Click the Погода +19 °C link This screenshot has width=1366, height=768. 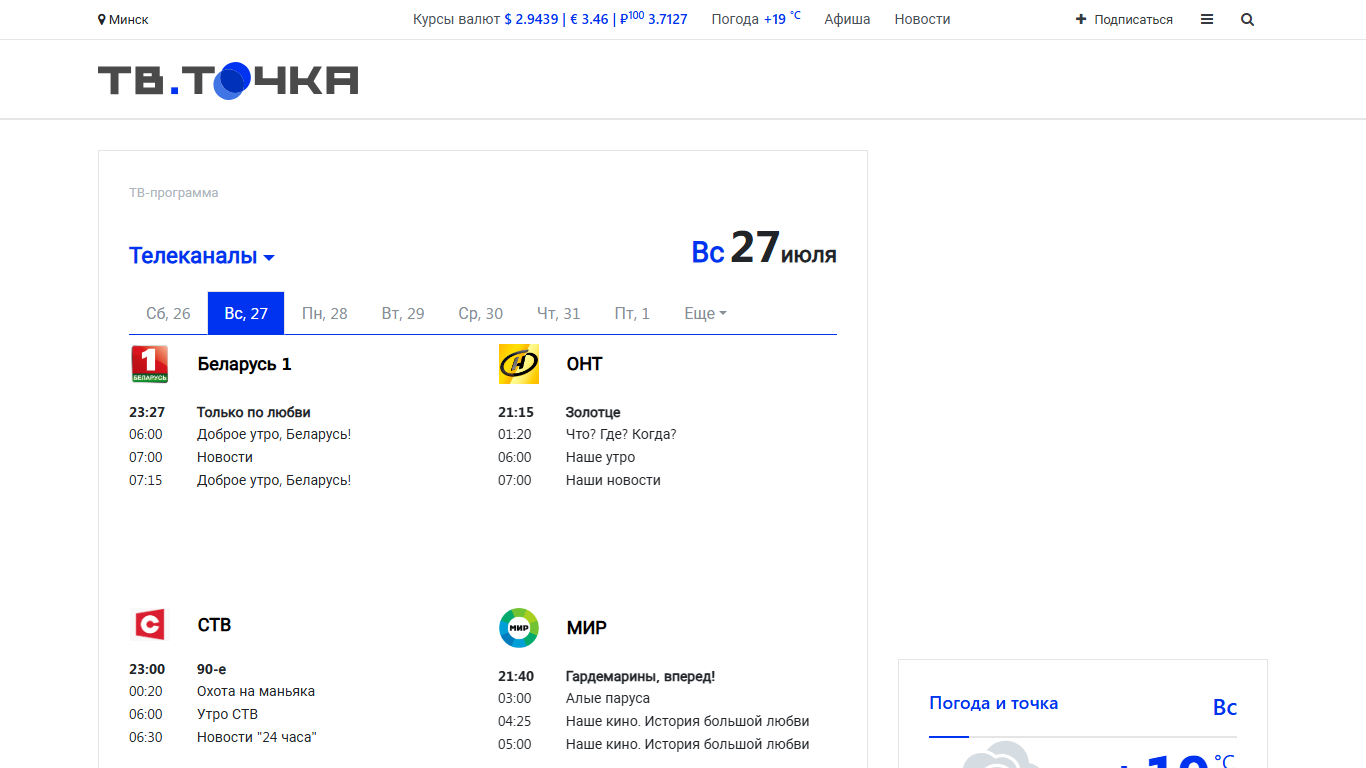(756, 19)
